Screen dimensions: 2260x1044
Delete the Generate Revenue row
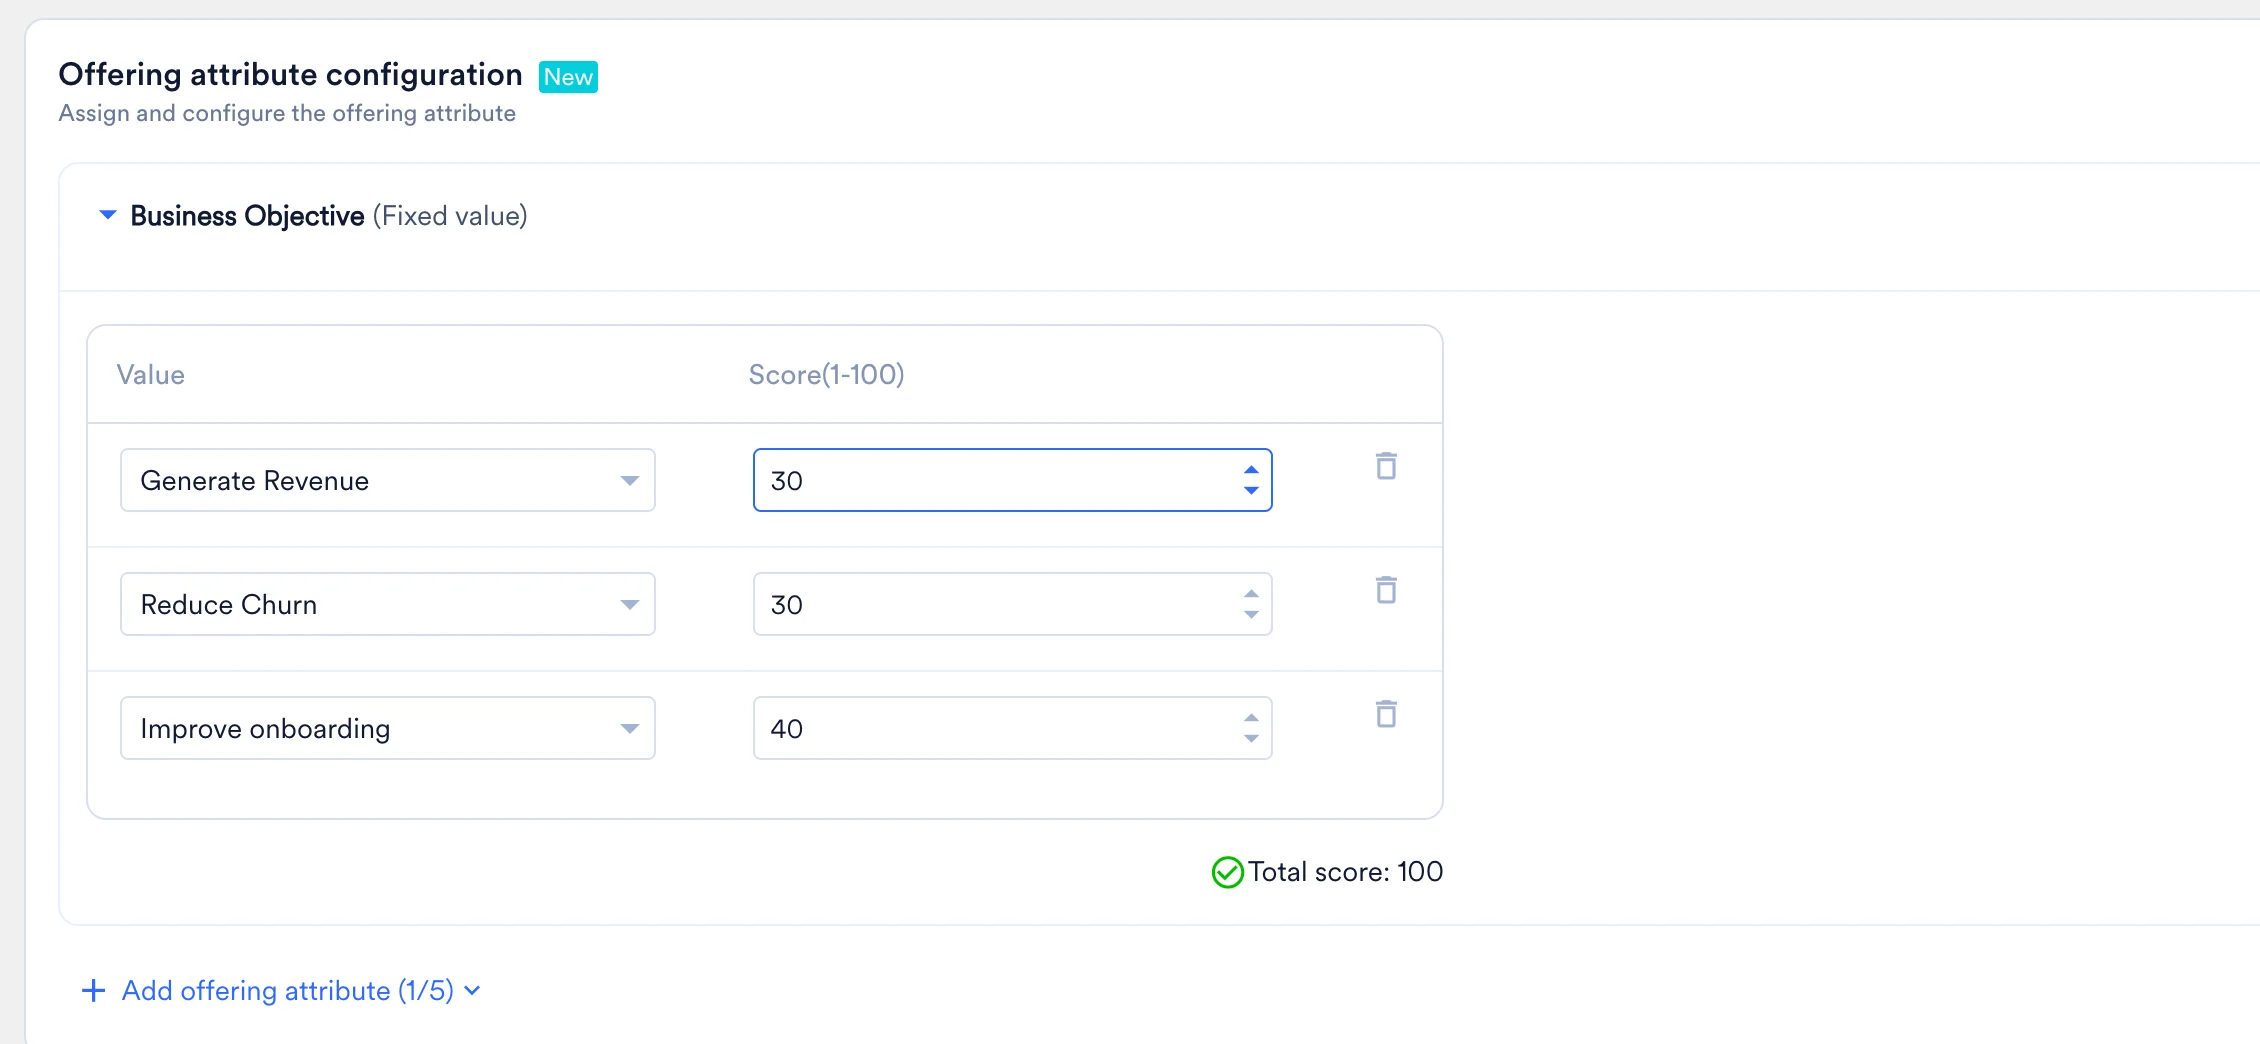pyautogui.click(x=1386, y=466)
